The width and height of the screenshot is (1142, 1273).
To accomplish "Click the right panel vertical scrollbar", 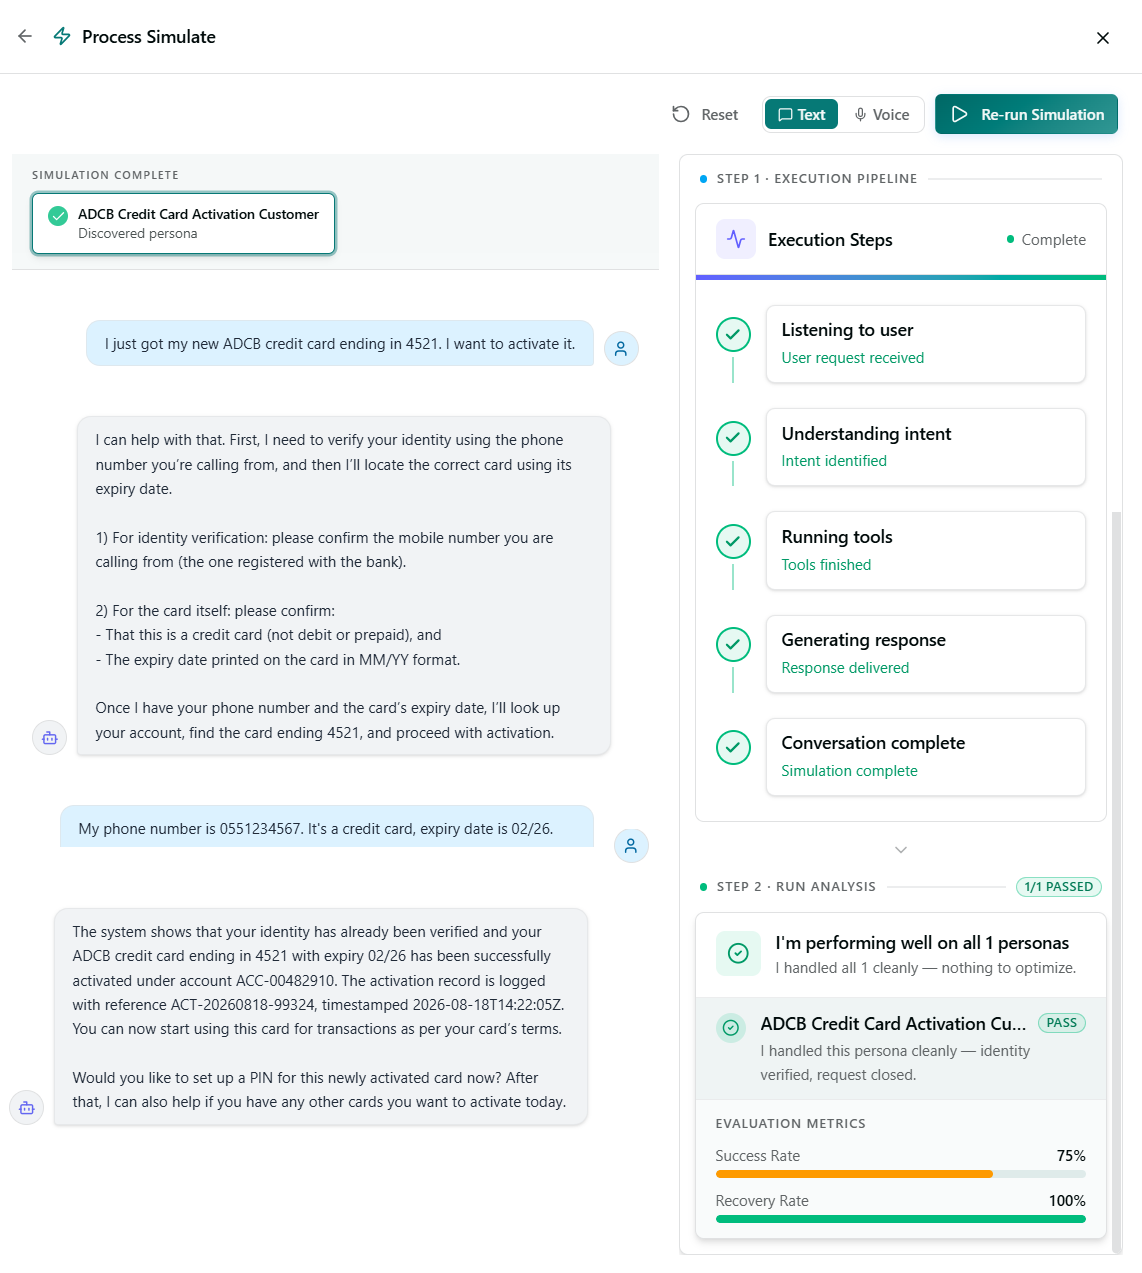I will pyautogui.click(x=1117, y=881).
